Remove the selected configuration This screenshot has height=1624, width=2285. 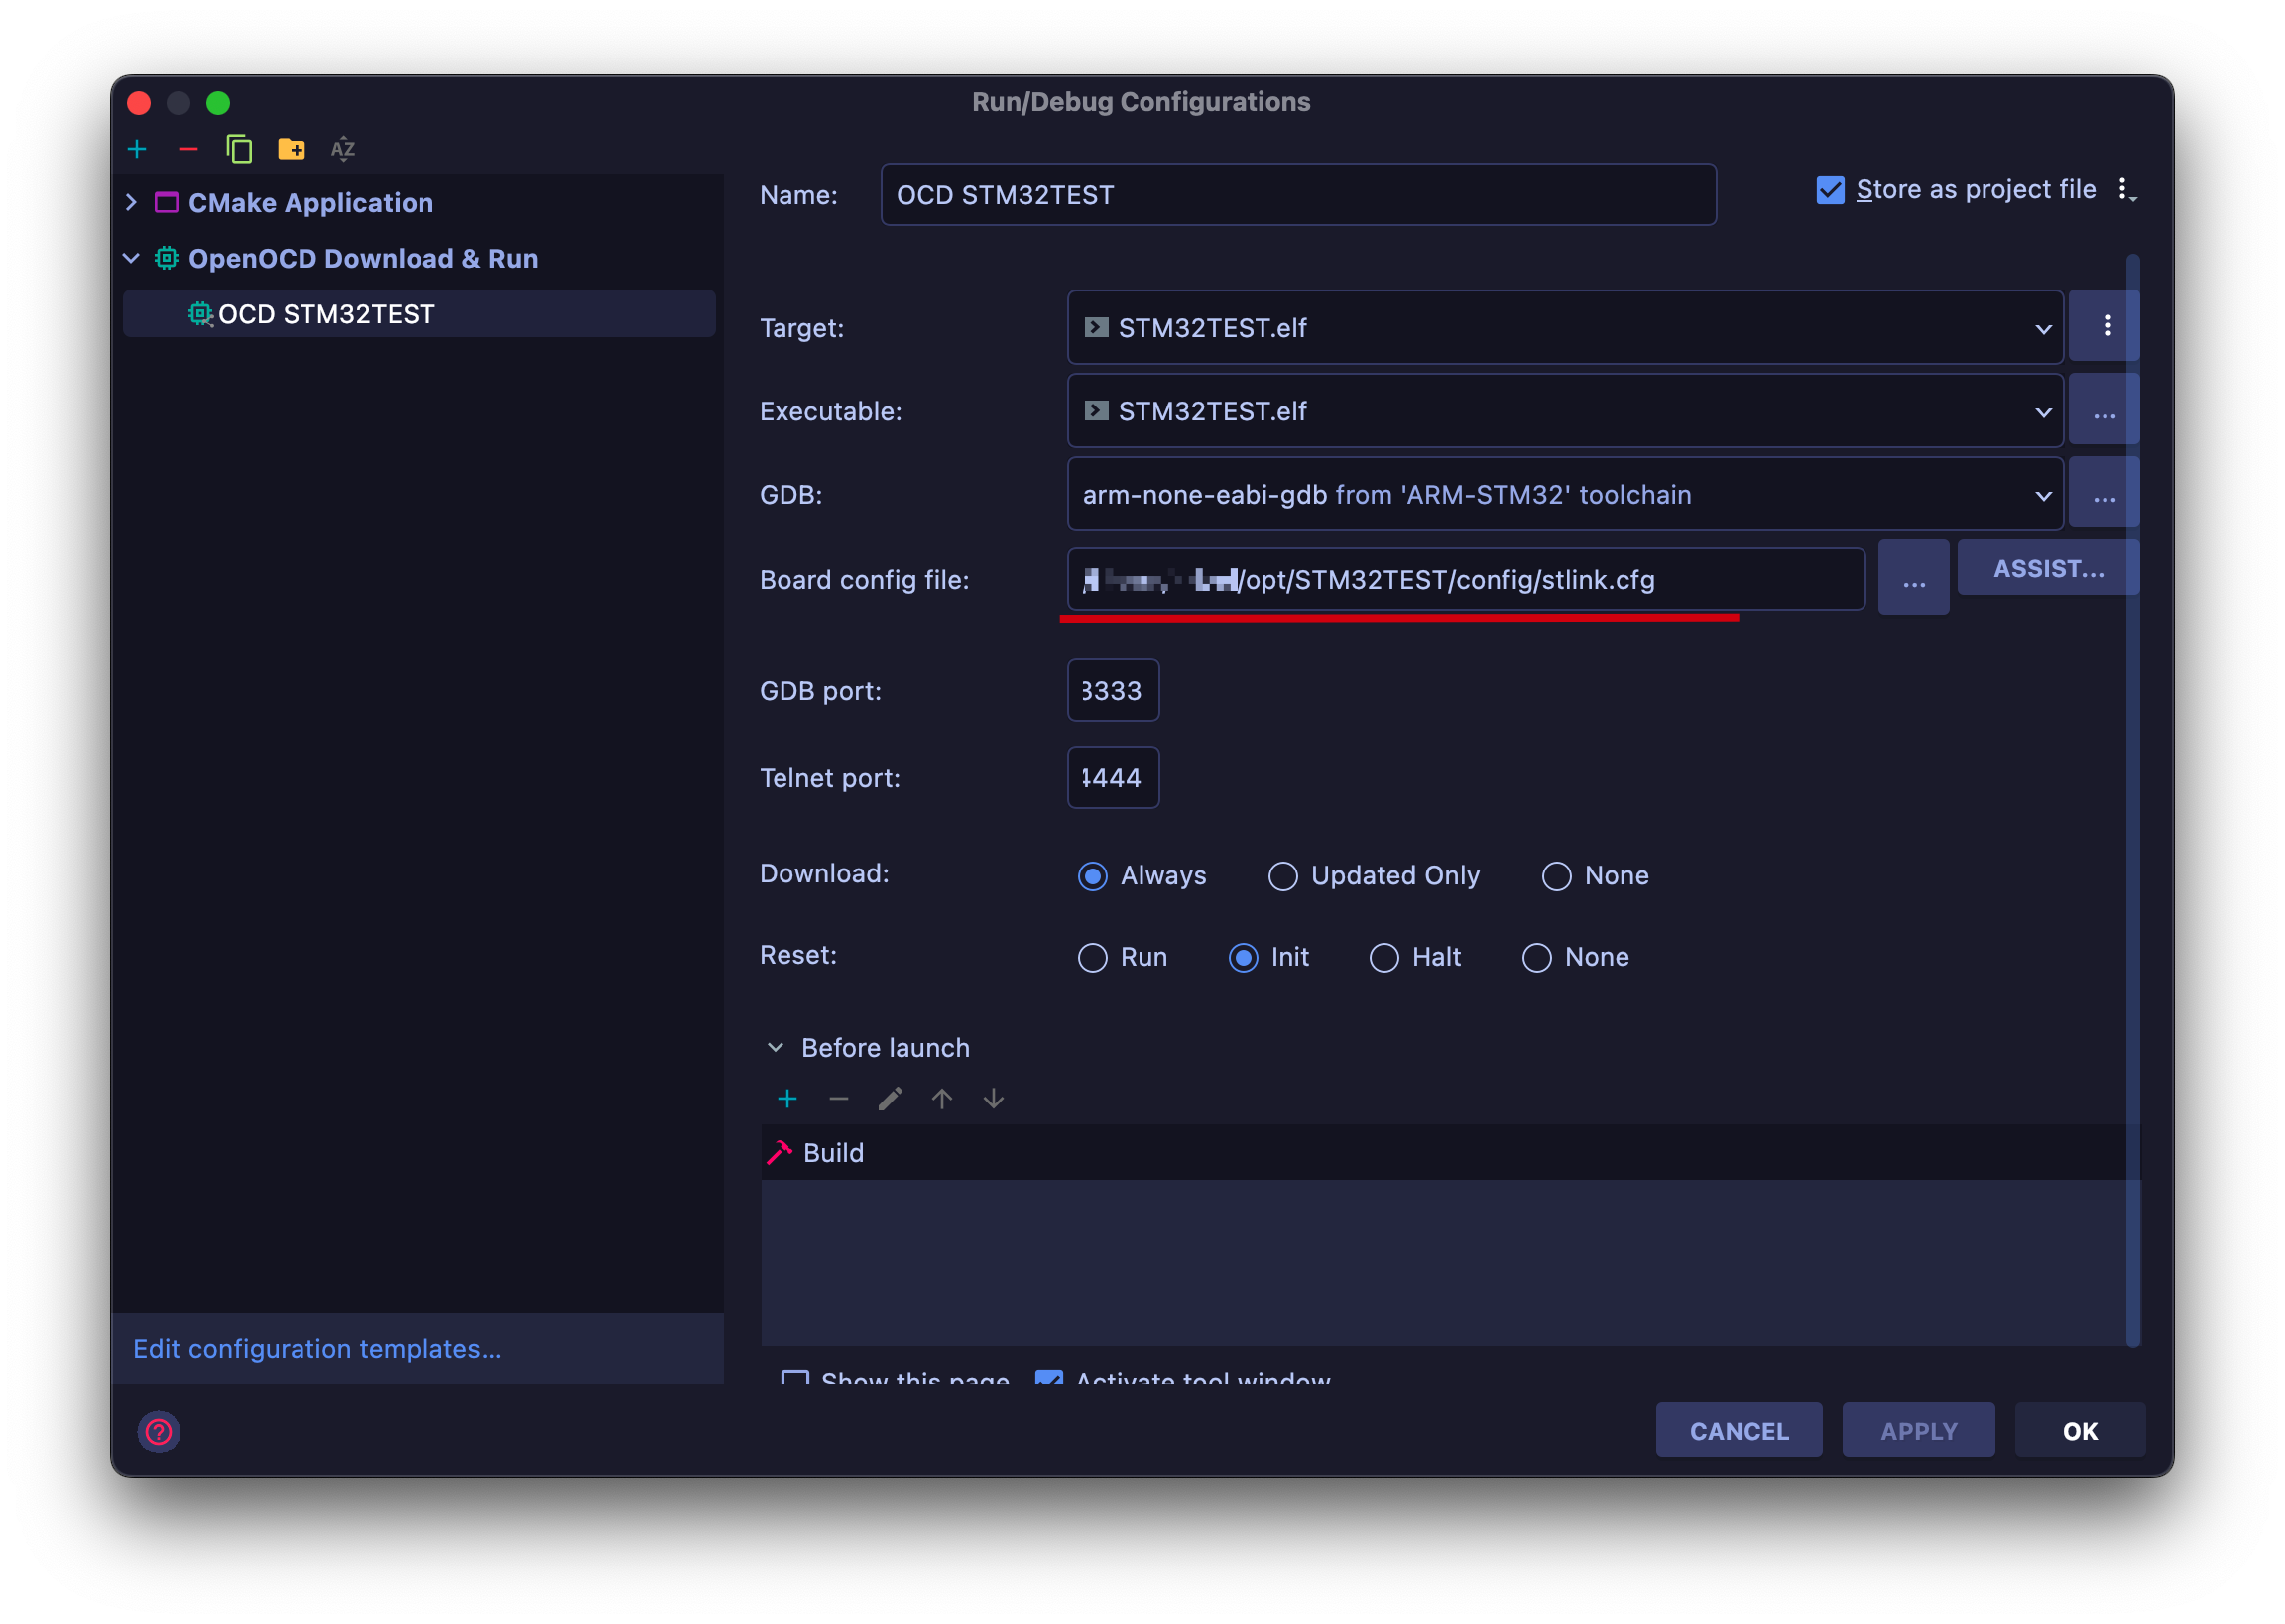click(188, 149)
